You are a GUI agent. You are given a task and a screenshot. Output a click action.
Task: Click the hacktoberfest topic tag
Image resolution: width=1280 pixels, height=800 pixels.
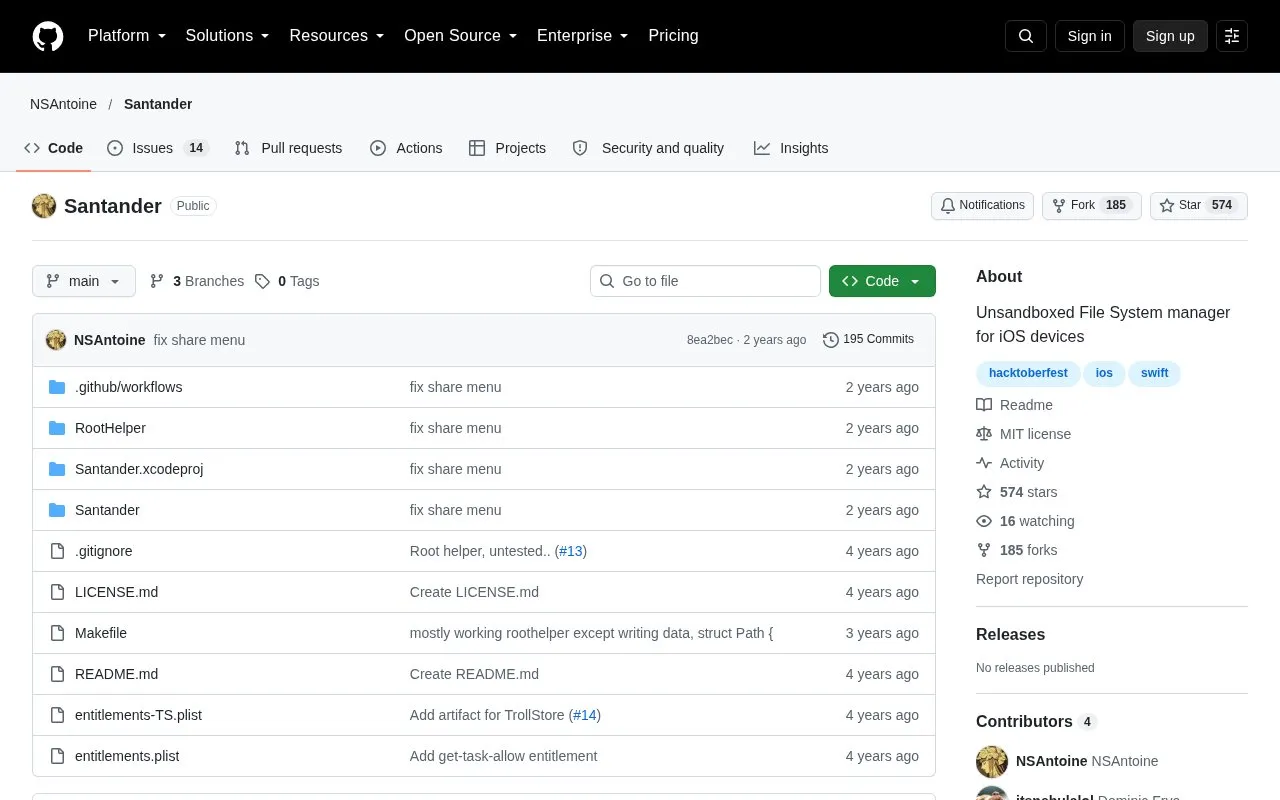(x=1028, y=373)
